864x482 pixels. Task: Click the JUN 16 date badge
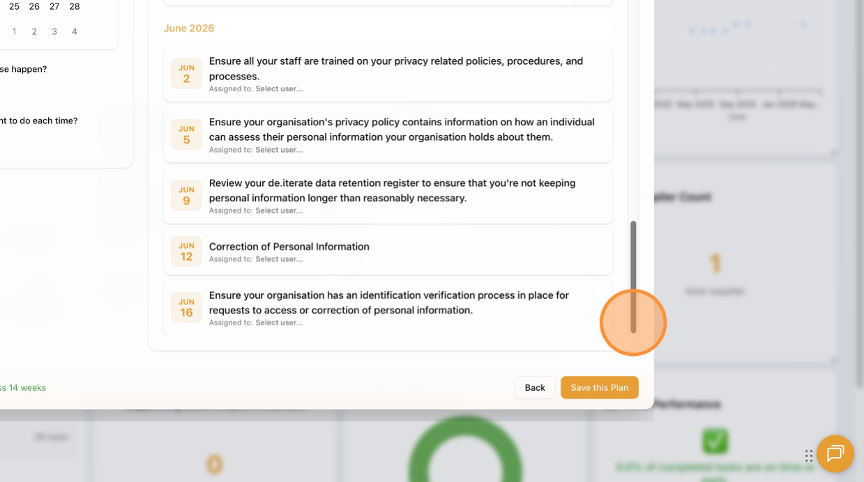pyautogui.click(x=186, y=307)
